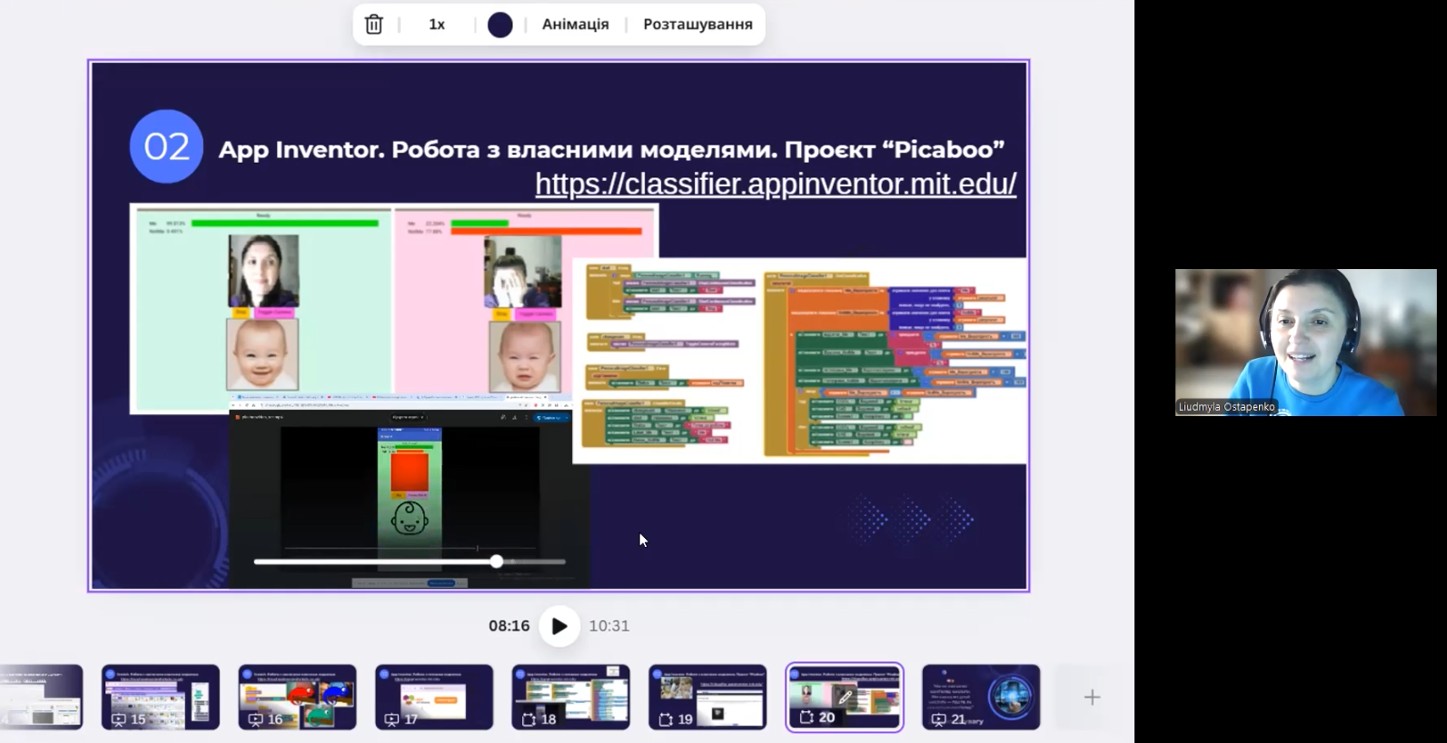Image resolution: width=1447 pixels, height=743 pixels.
Task: Click the presenter icon on slide 21 thumbnail
Action: tap(940, 719)
